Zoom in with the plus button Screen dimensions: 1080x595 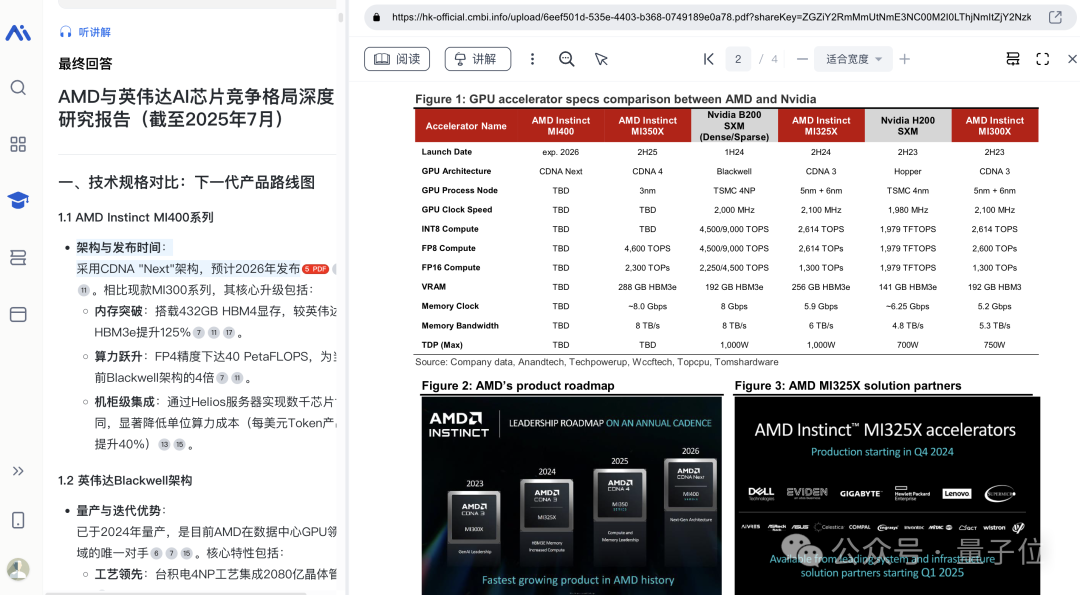(x=905, y=59)
